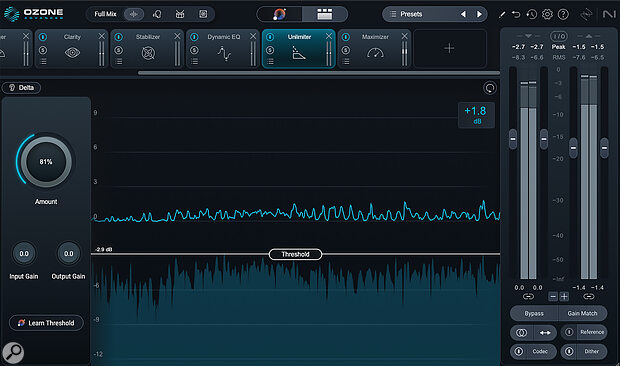
Task: Click the Learn Threshold button
Action: (46, 323)
